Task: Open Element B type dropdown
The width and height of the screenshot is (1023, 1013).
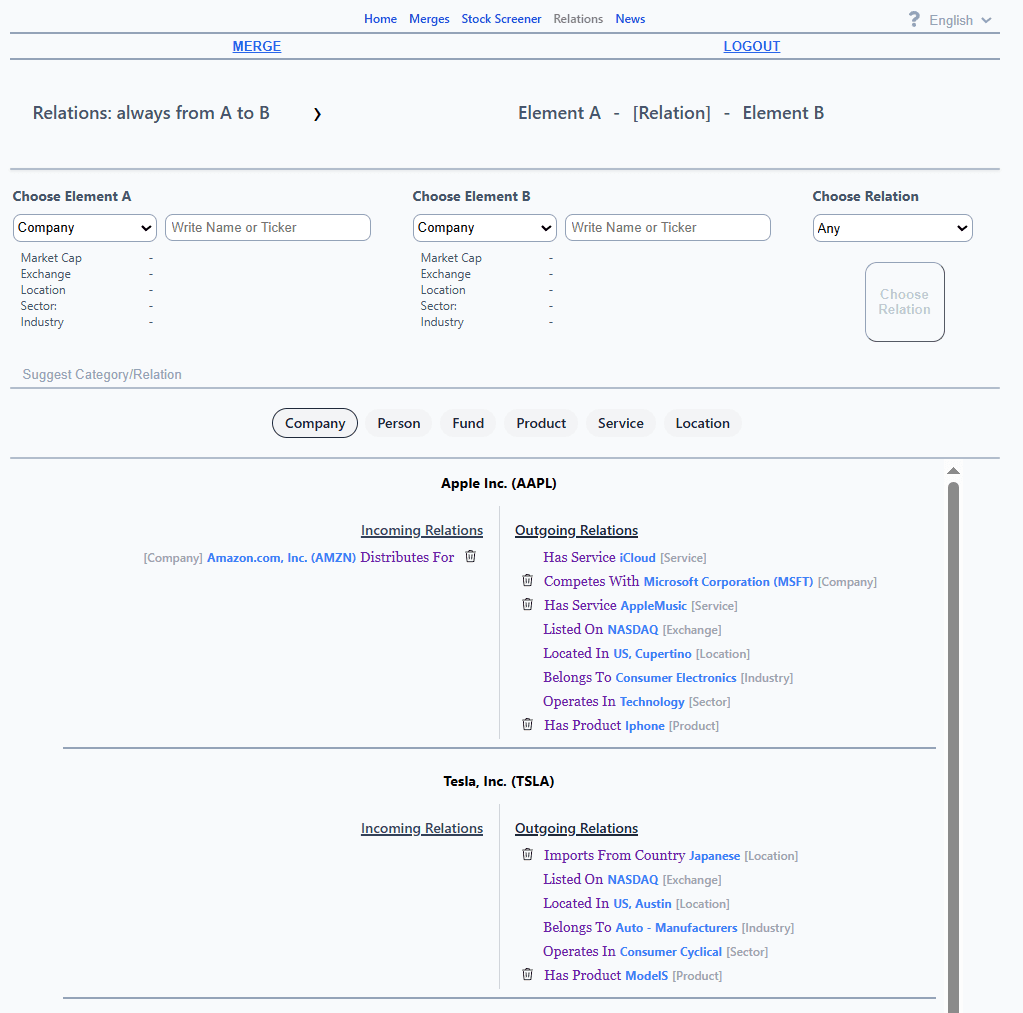Action: 485,228
